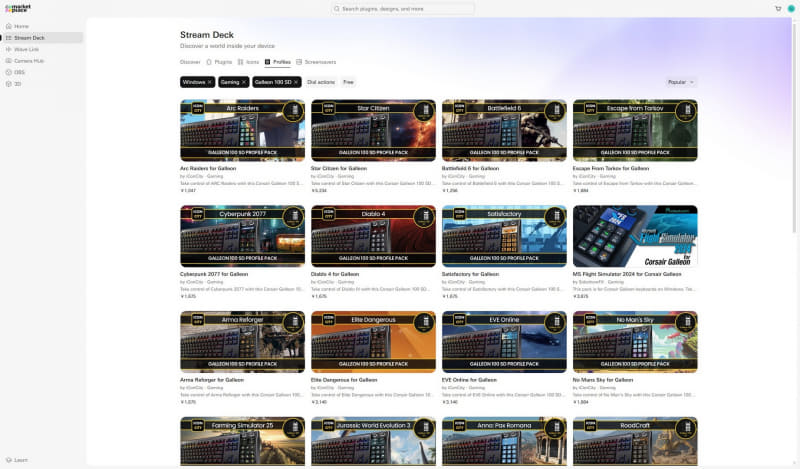The height and width of the screenshot is (469, 800).
Task: Toggle the Free filter
Action: pos(348,82)
